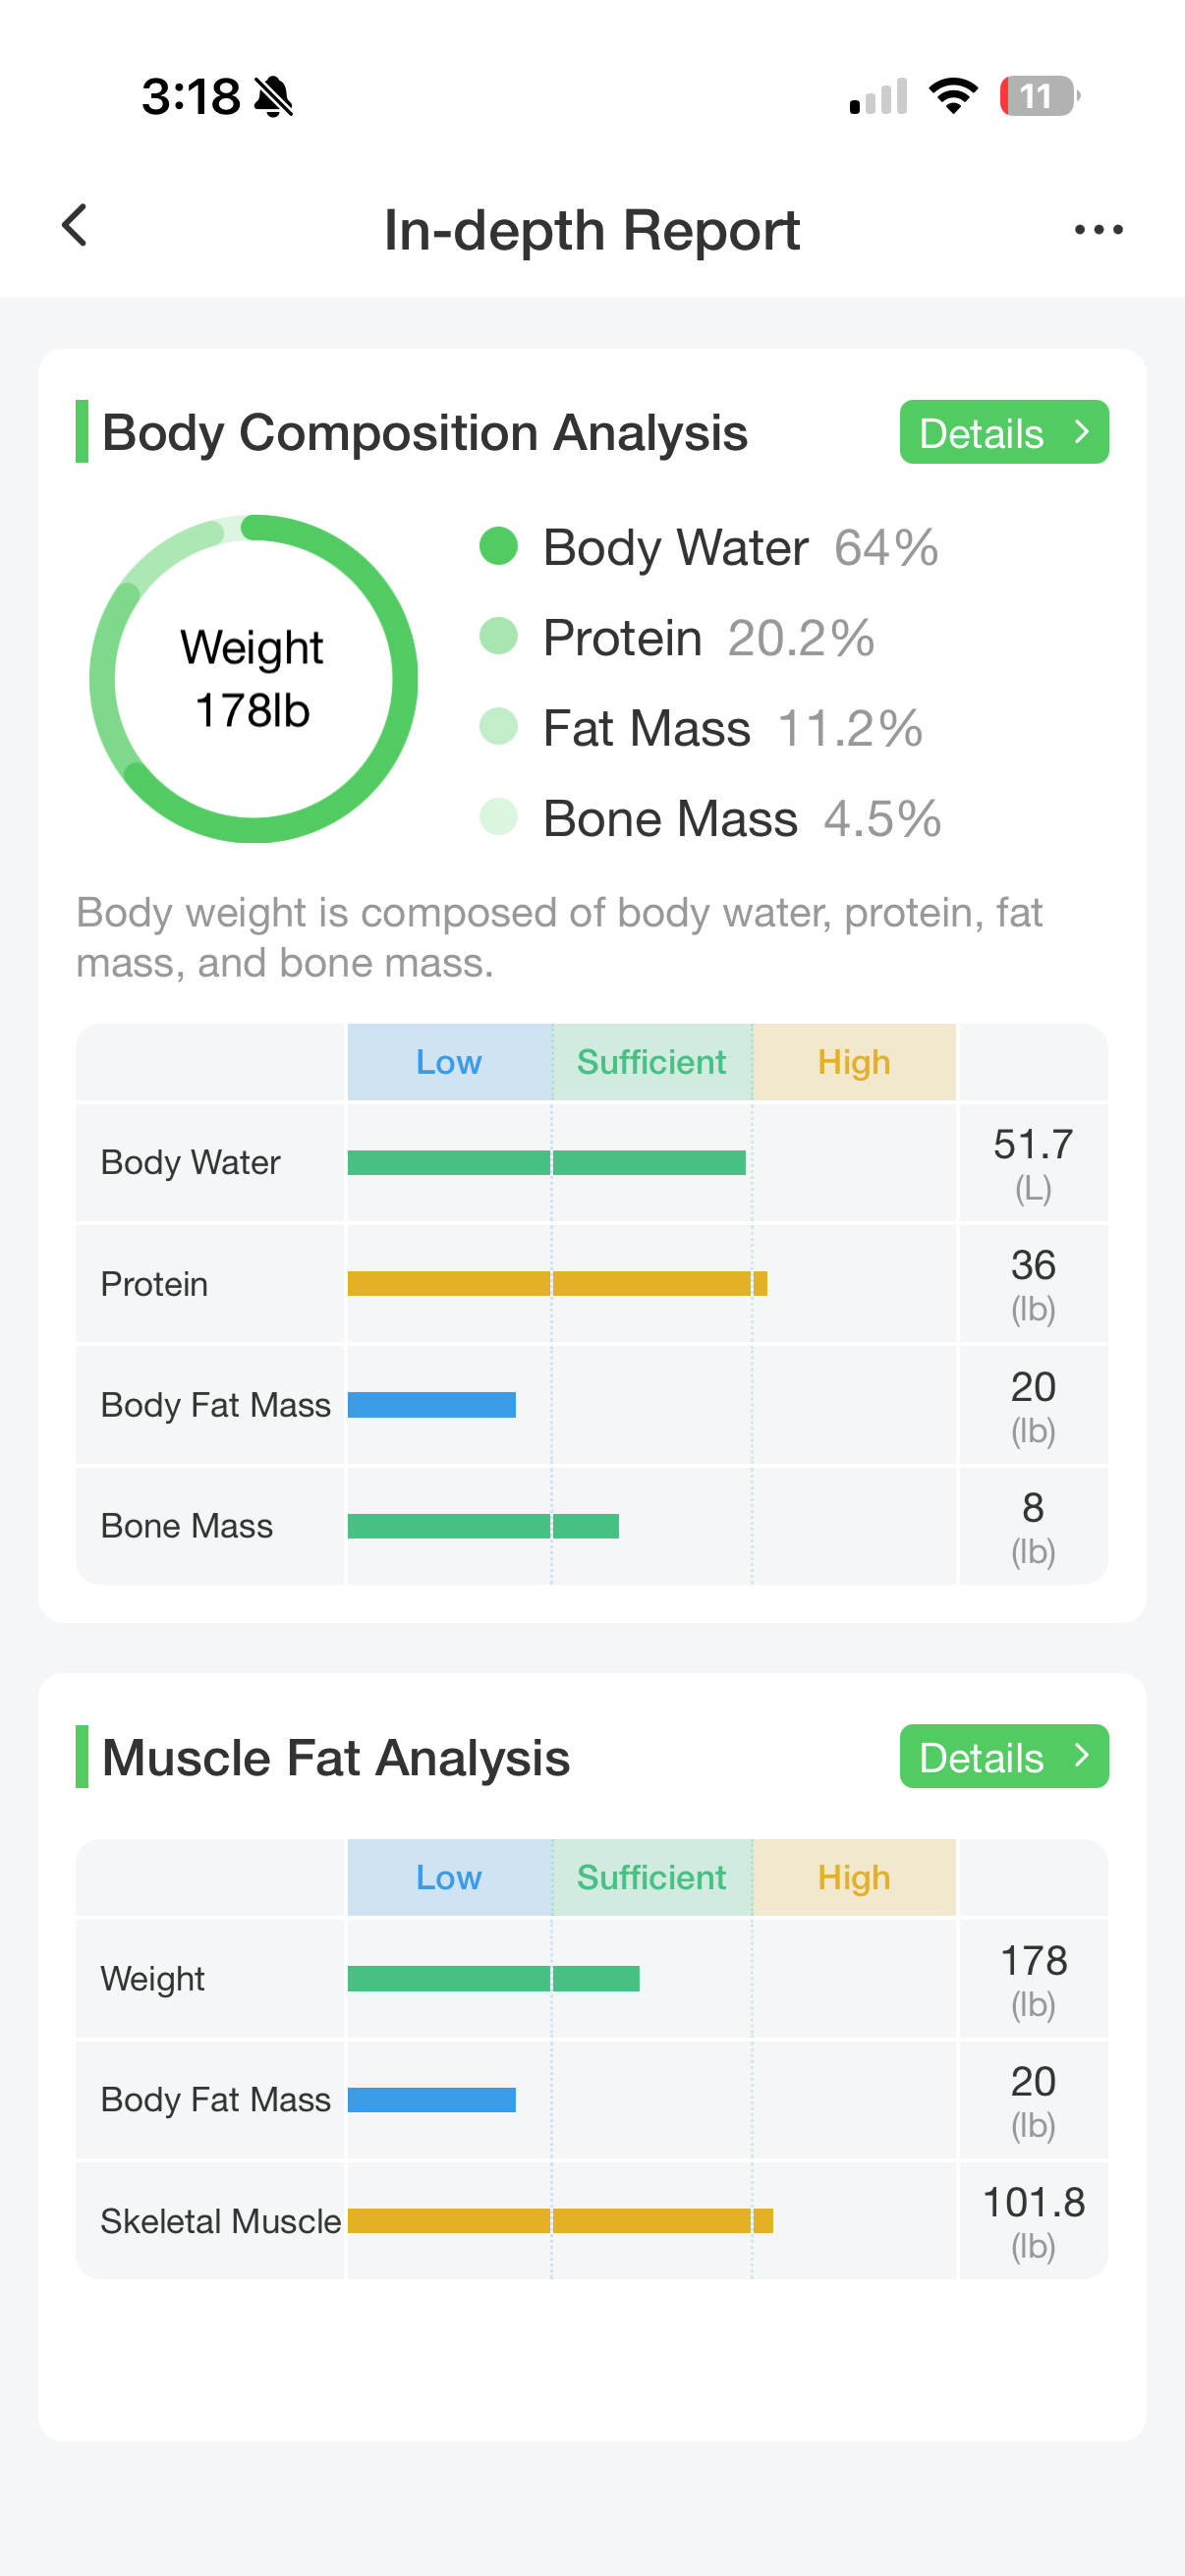This screenshot has width=1185, height=2576.
Task: Tap the Body Water green legend dot
Action: coord(498,546)
